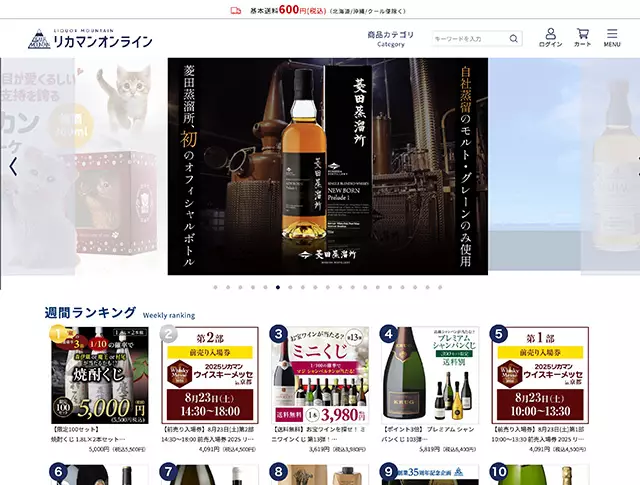Select the second carousel dot

228,287
